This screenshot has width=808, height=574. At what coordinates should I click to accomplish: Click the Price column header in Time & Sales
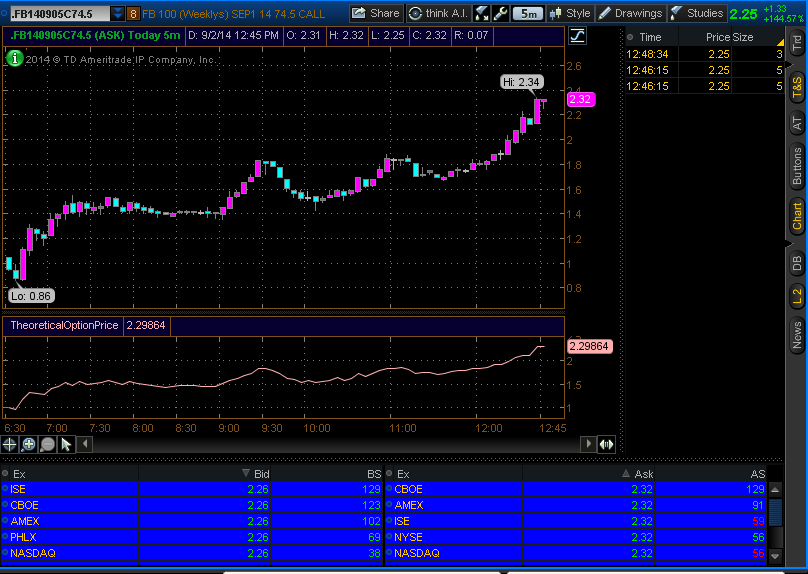pyautogui.click(x=718, y=37)
